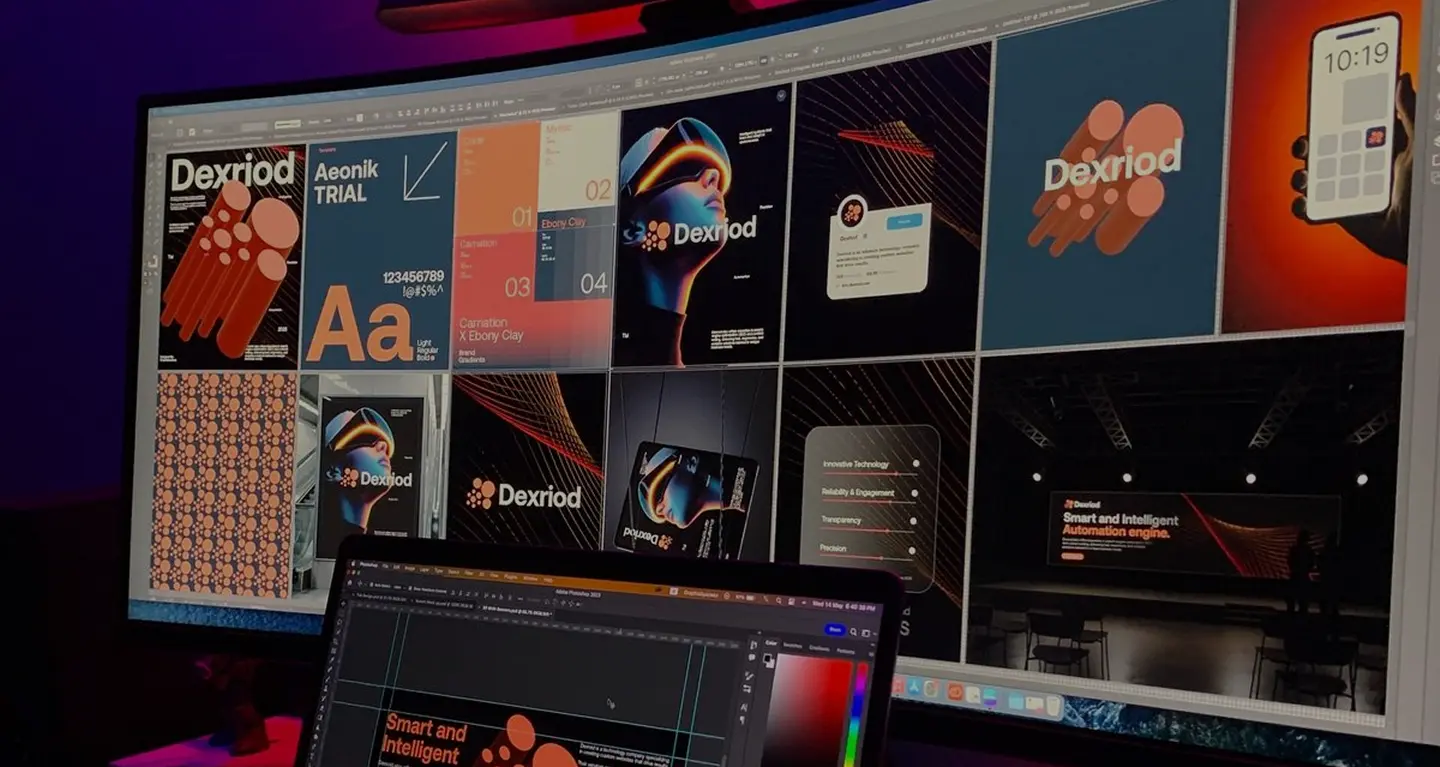Click the foreground color swatch in Color panel

768,660
